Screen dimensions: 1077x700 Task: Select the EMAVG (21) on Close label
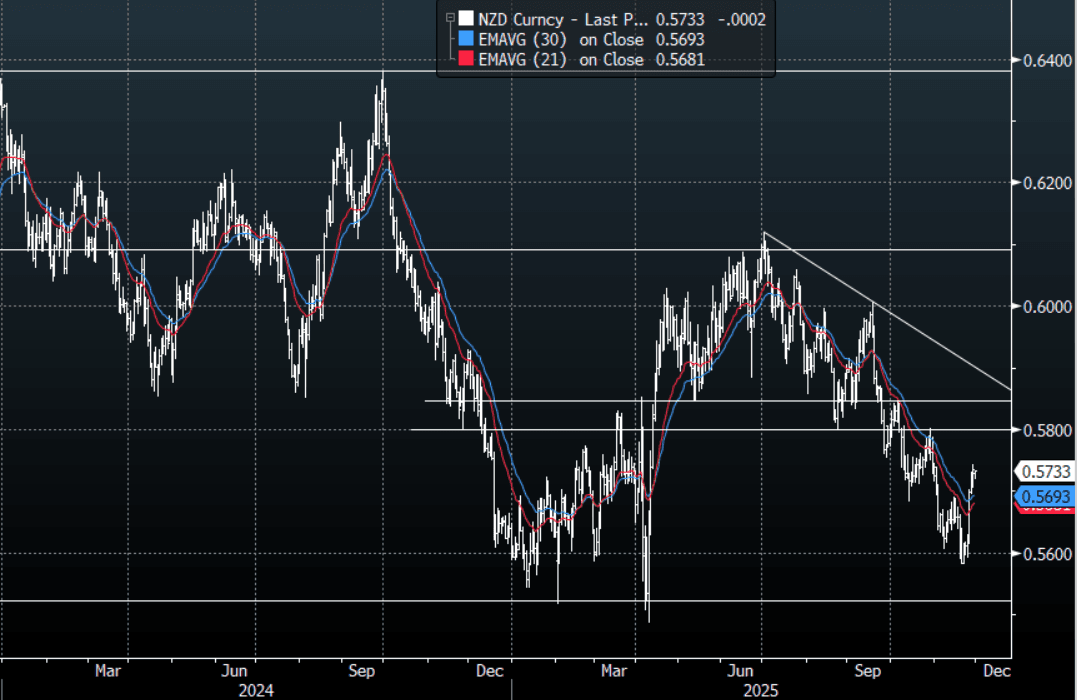(560, 59)
